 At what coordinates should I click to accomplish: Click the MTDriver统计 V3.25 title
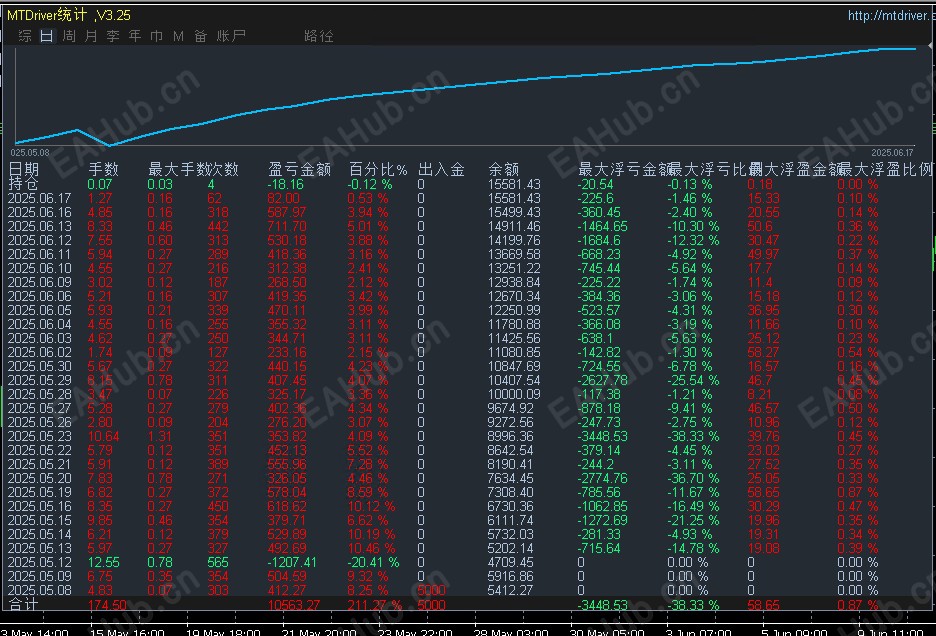click(x=69, y=15)
